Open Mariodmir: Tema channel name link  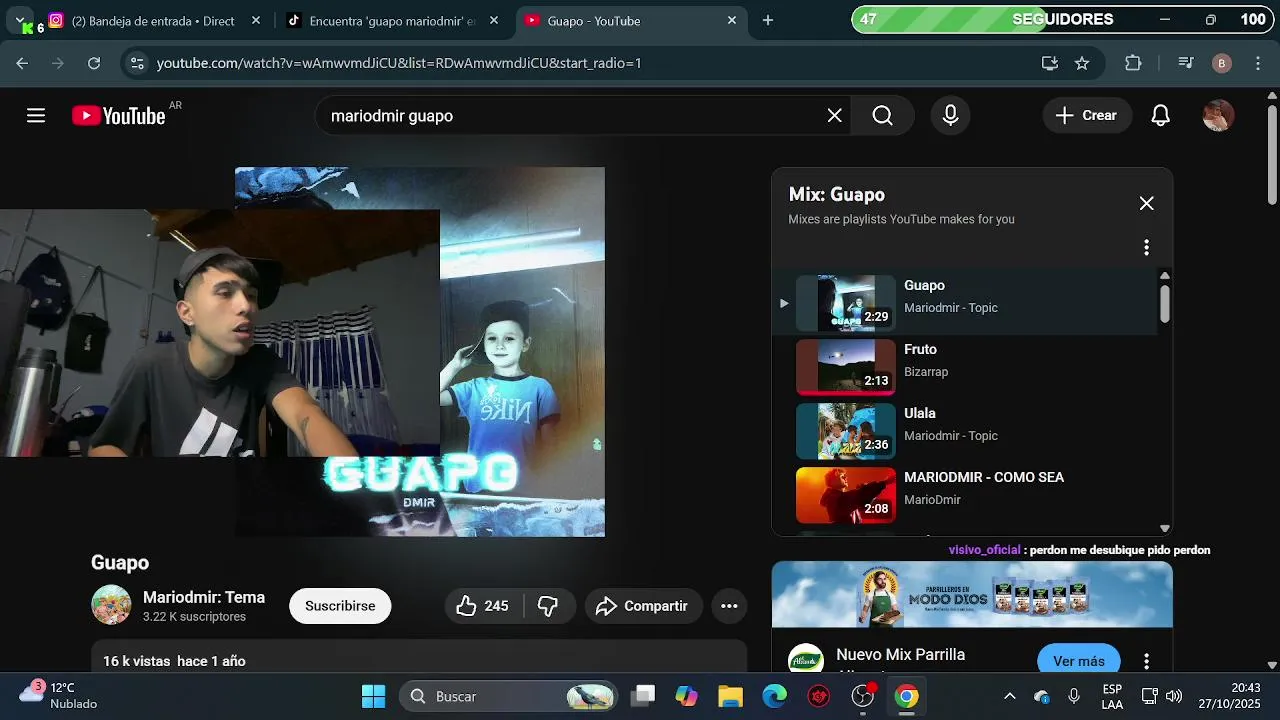pyautogui.click(x=204, y=597)
